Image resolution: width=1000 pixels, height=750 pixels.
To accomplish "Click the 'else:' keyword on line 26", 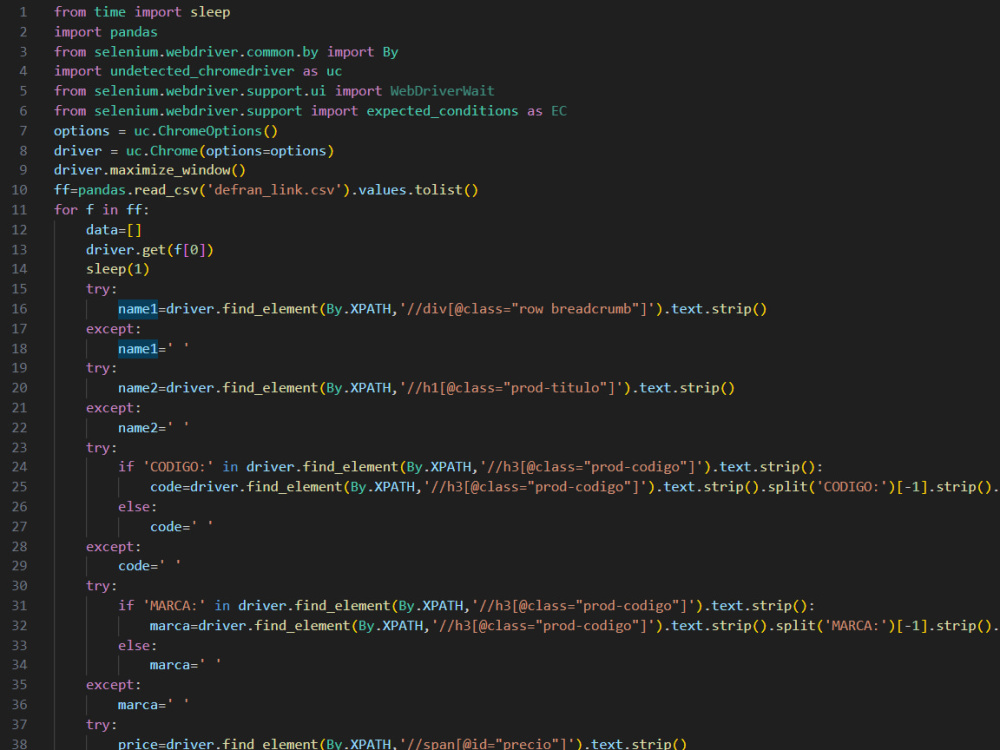I will [x=137, y=506].
